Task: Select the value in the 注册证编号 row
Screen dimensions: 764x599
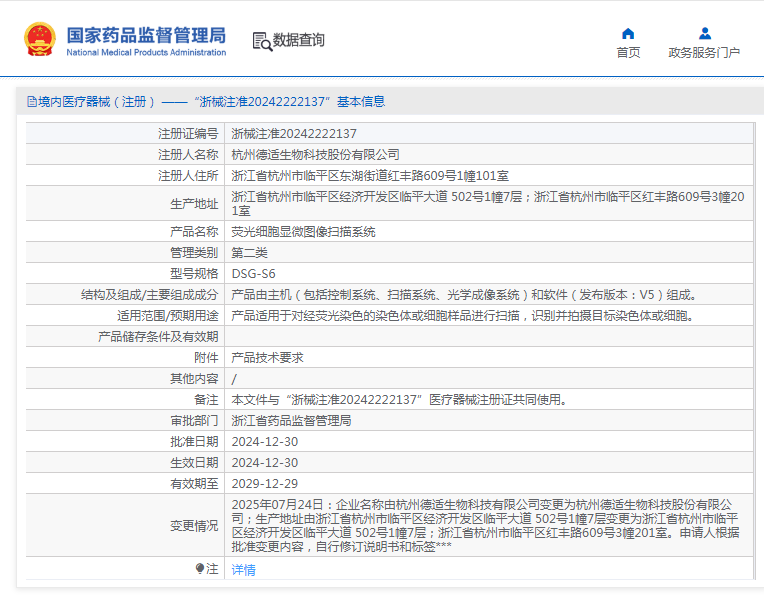Action: (x=294, y=134)
